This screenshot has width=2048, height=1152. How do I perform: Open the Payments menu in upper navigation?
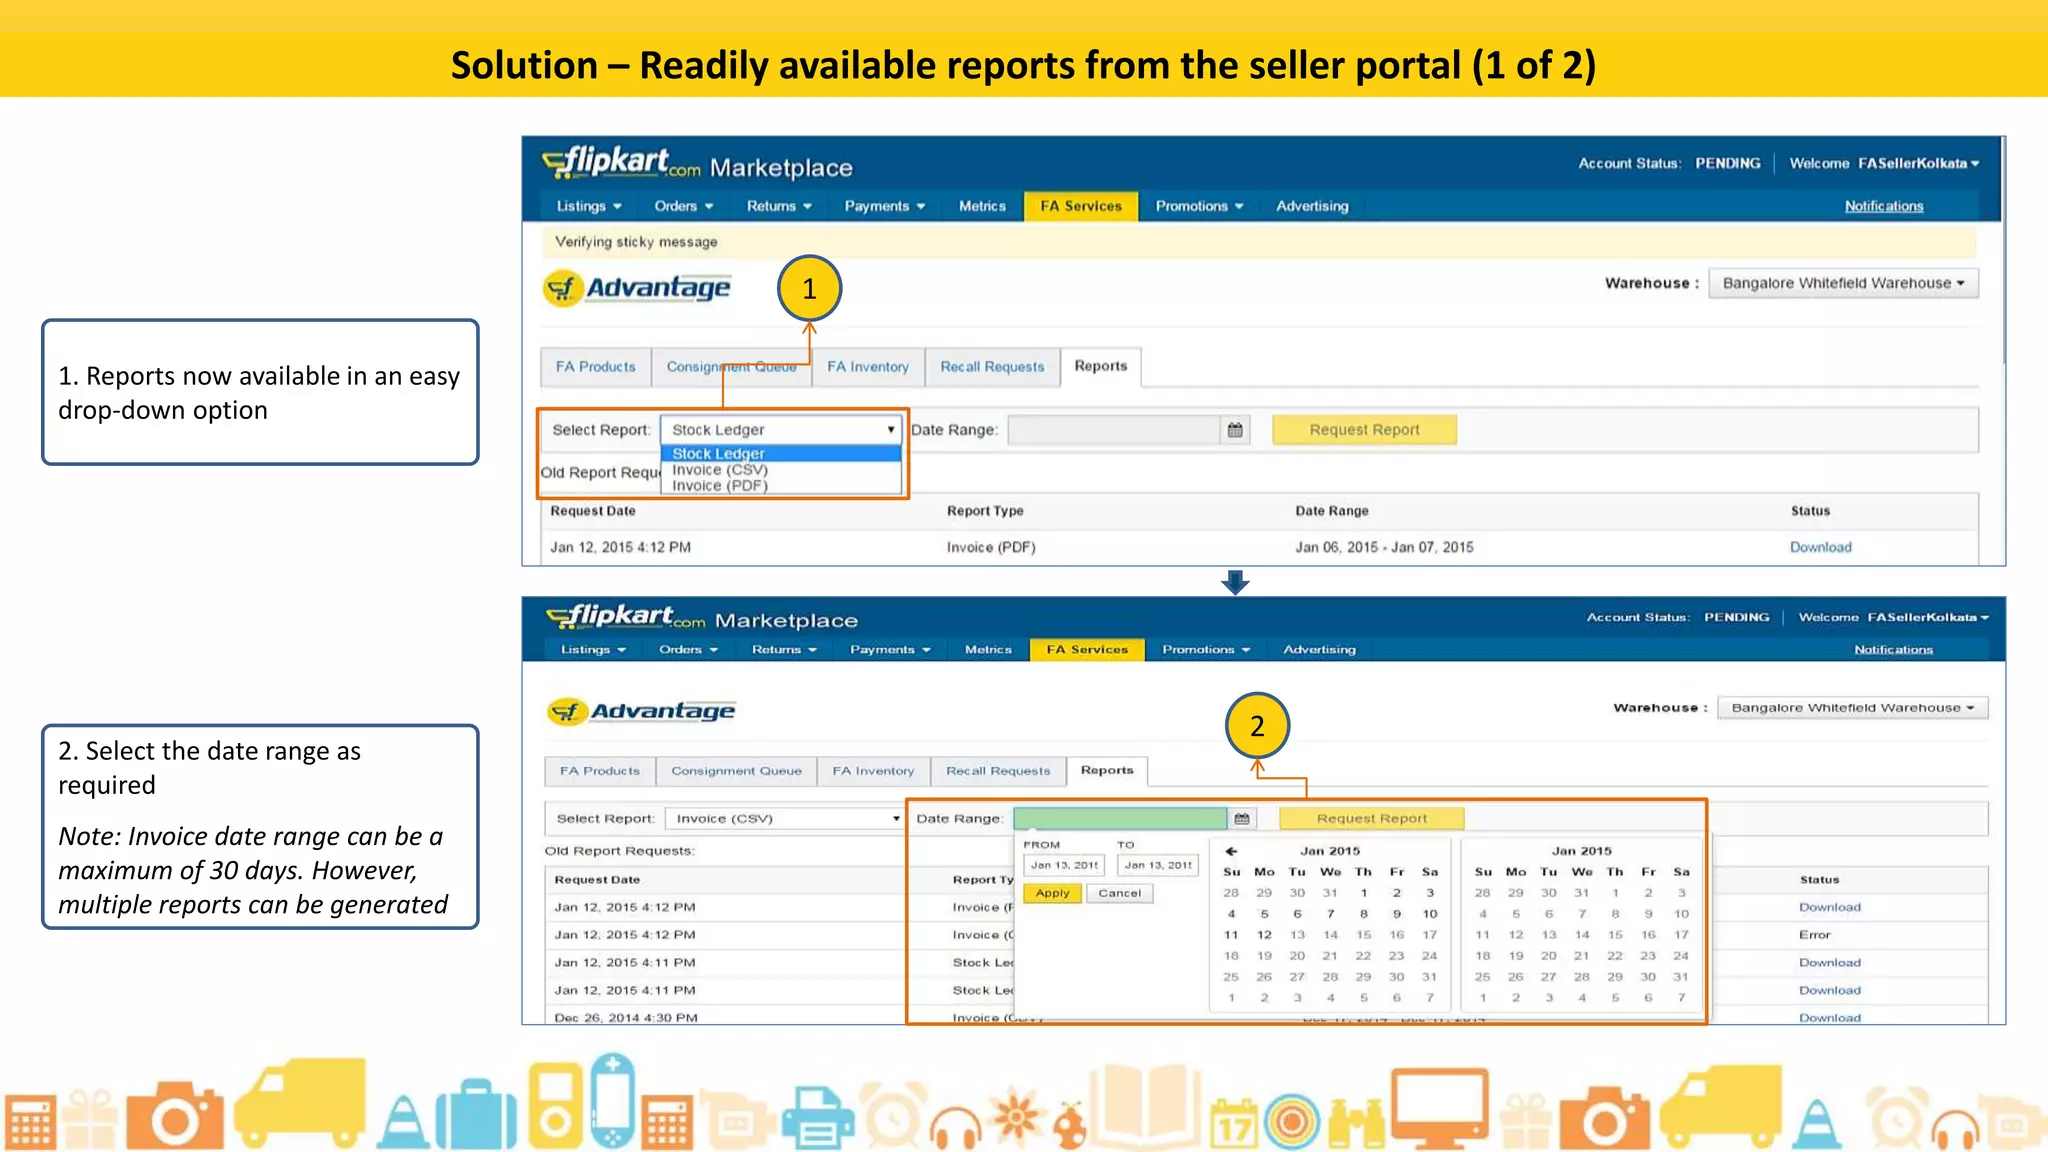(884, 206)
